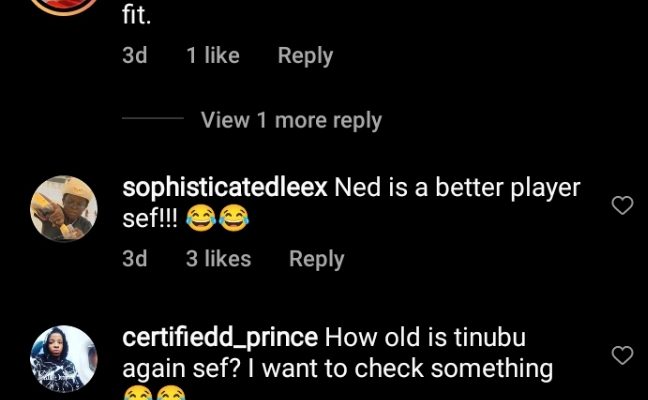Image resolution: width=648 pixels, height=400 pixels.
Task: Click the 3d timestamp beside 3 likes
Action: point(134,259)
